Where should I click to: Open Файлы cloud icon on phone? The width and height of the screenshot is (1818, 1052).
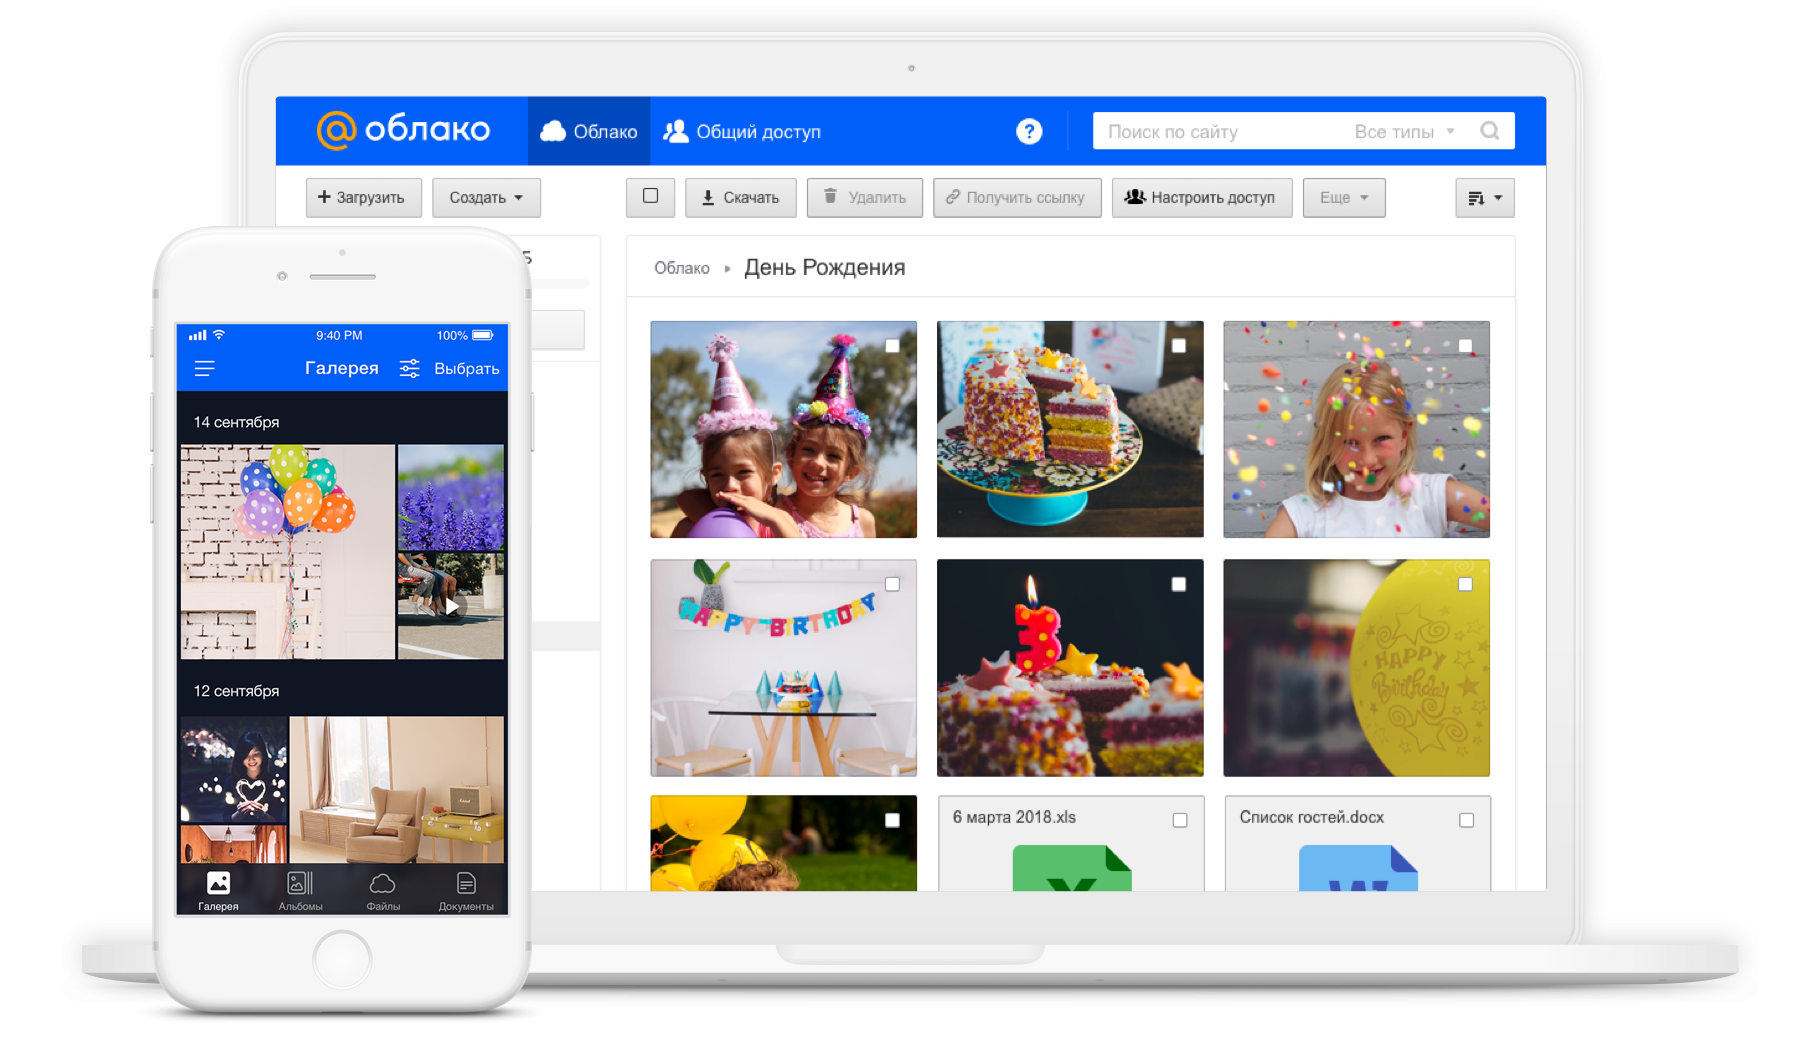tap(382, 890)
